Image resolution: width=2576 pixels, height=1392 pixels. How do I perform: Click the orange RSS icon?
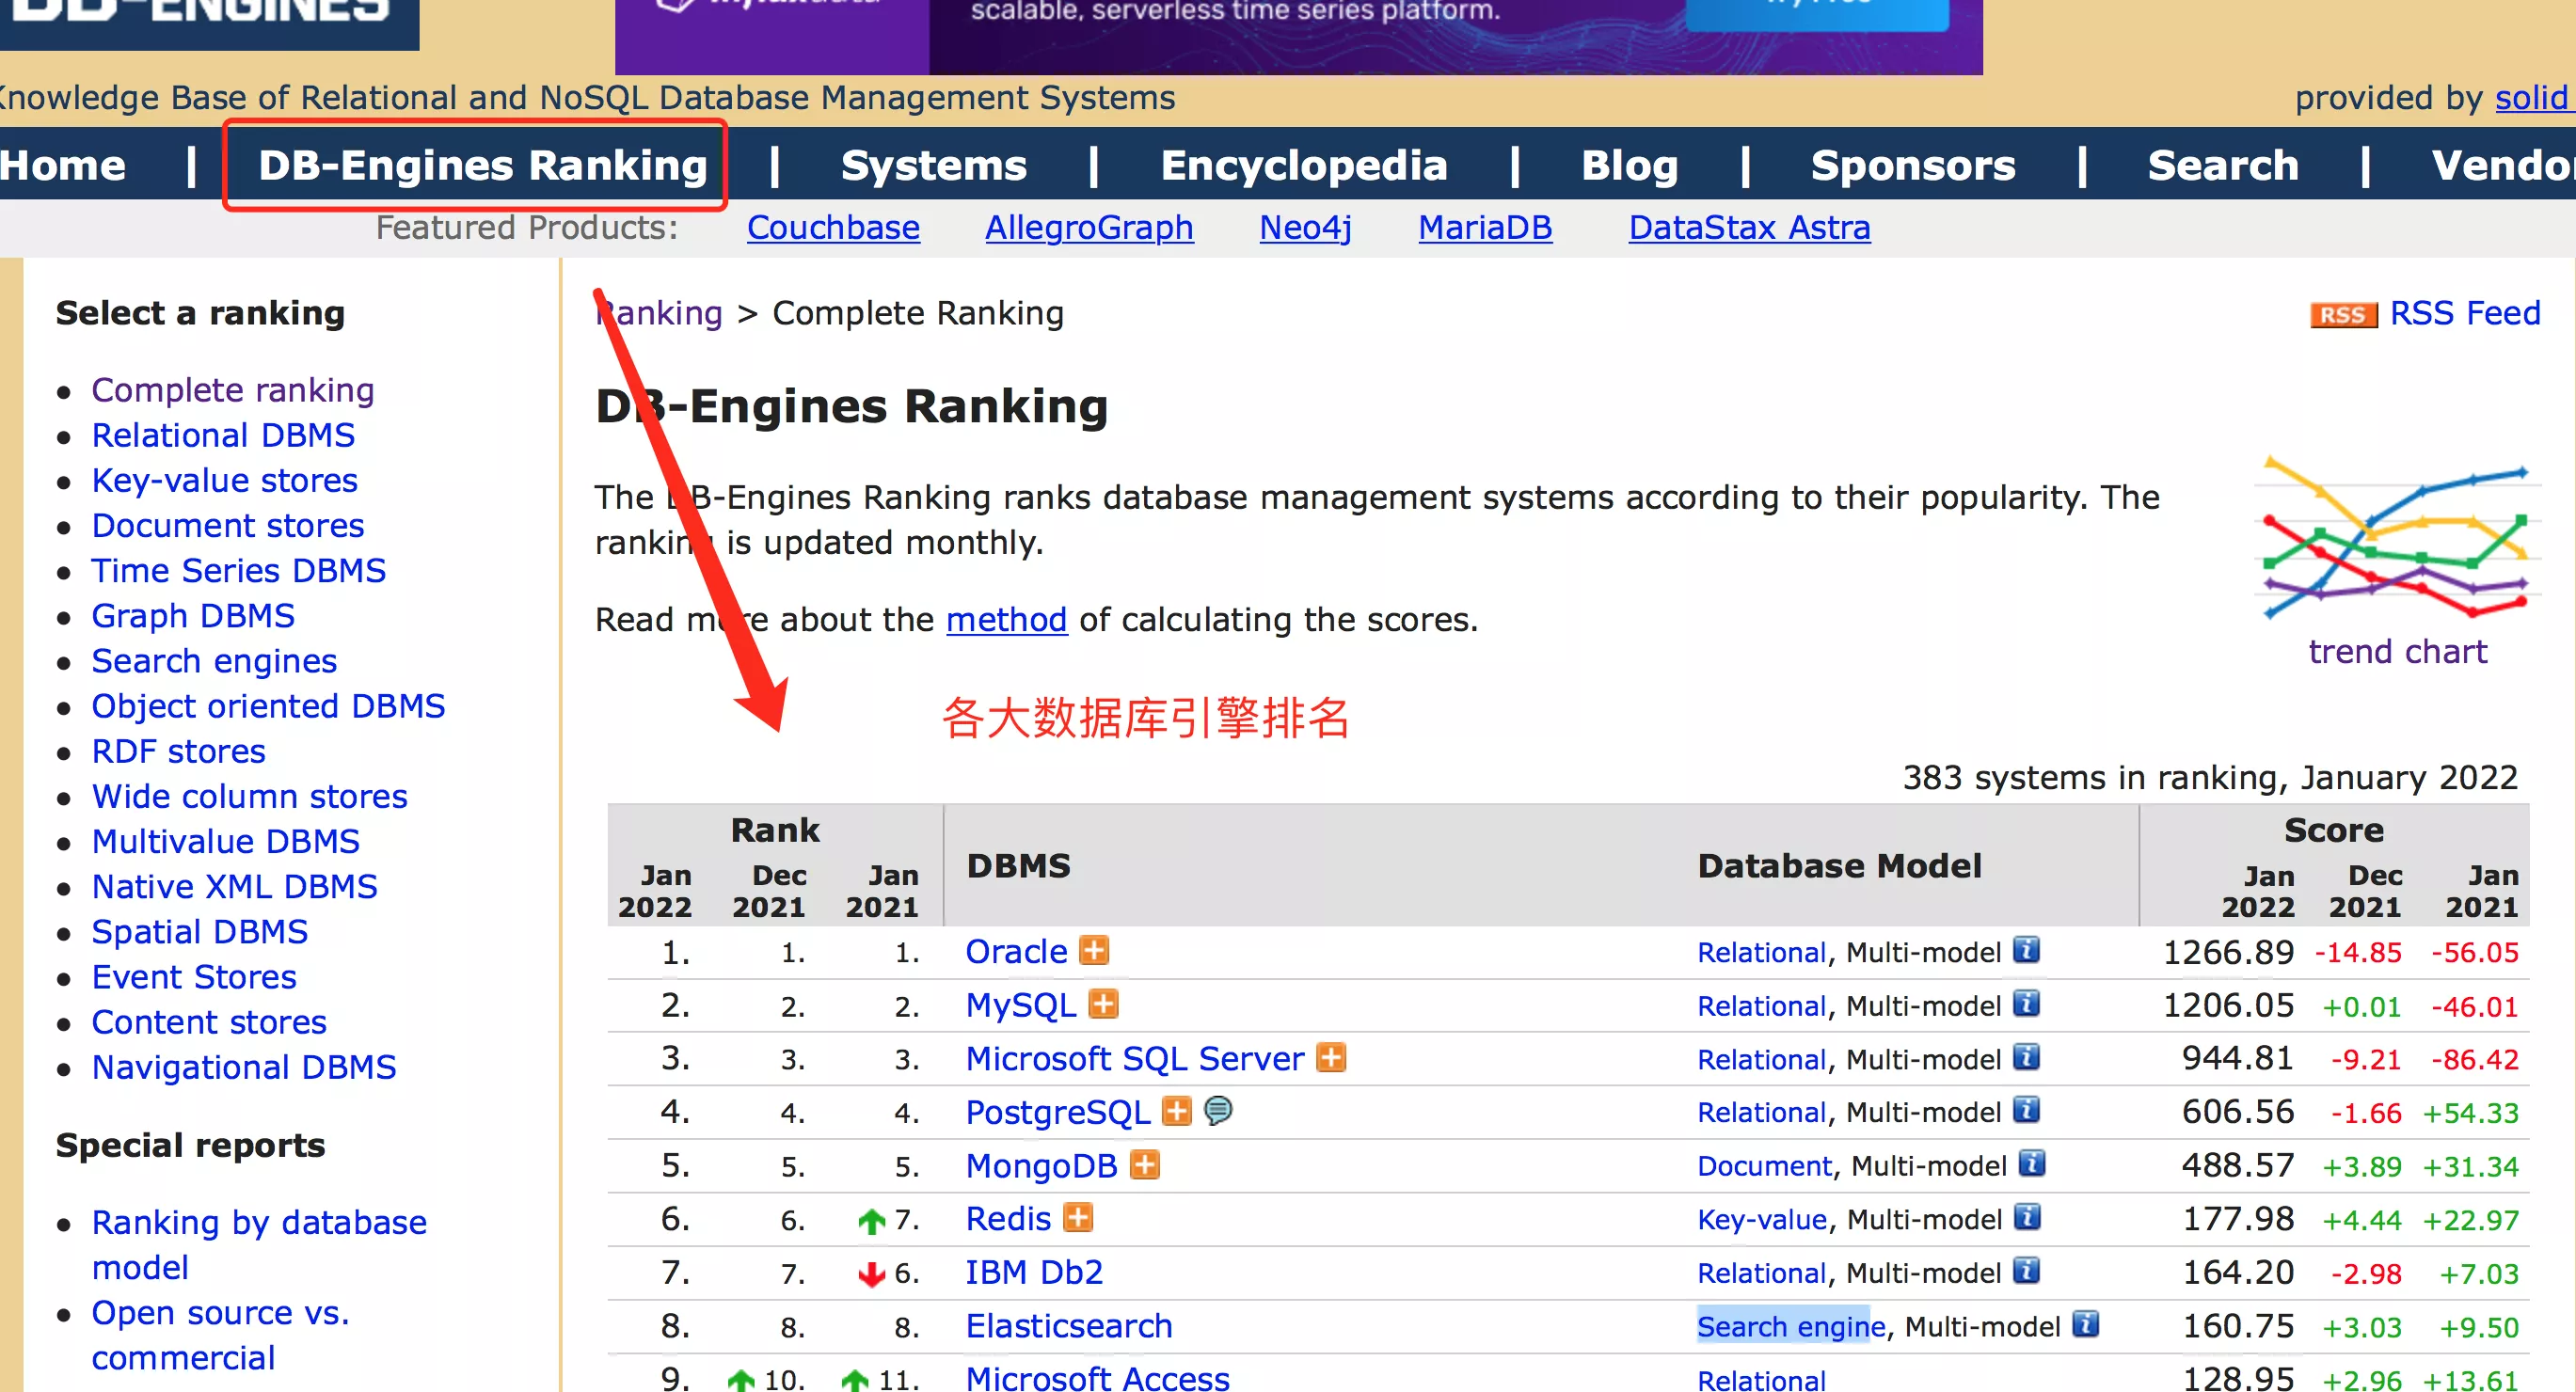pyautogui.click(x=2343, y=315)
